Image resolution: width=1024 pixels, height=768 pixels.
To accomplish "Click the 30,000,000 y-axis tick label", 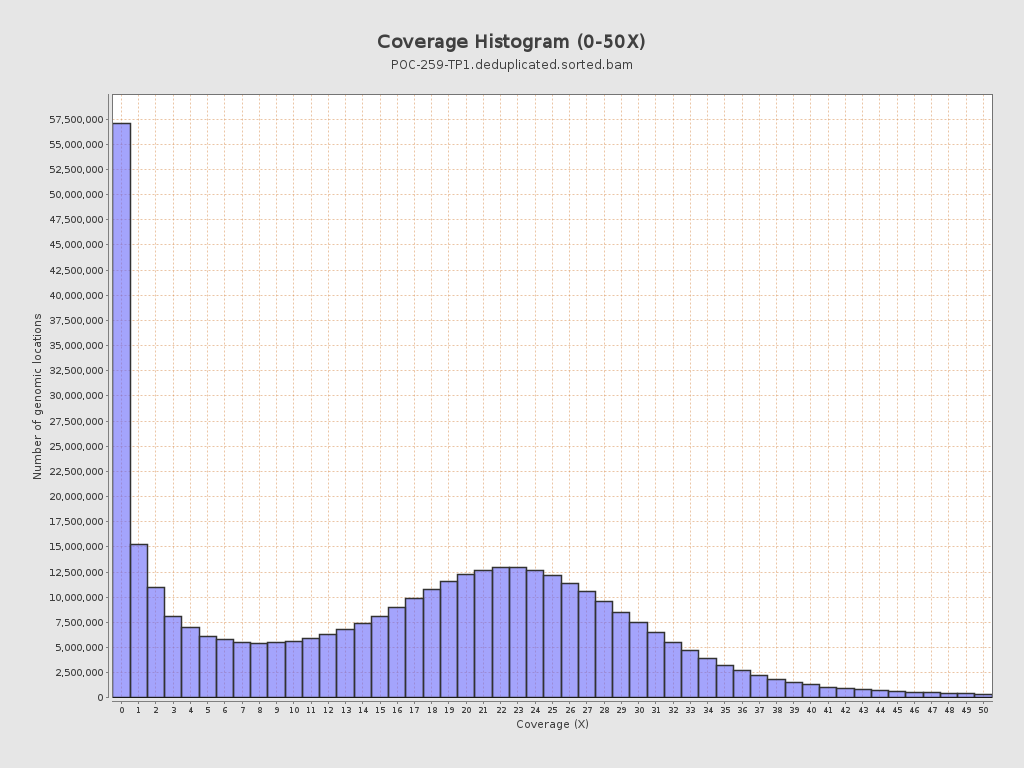I will click(x=75, y=396).
